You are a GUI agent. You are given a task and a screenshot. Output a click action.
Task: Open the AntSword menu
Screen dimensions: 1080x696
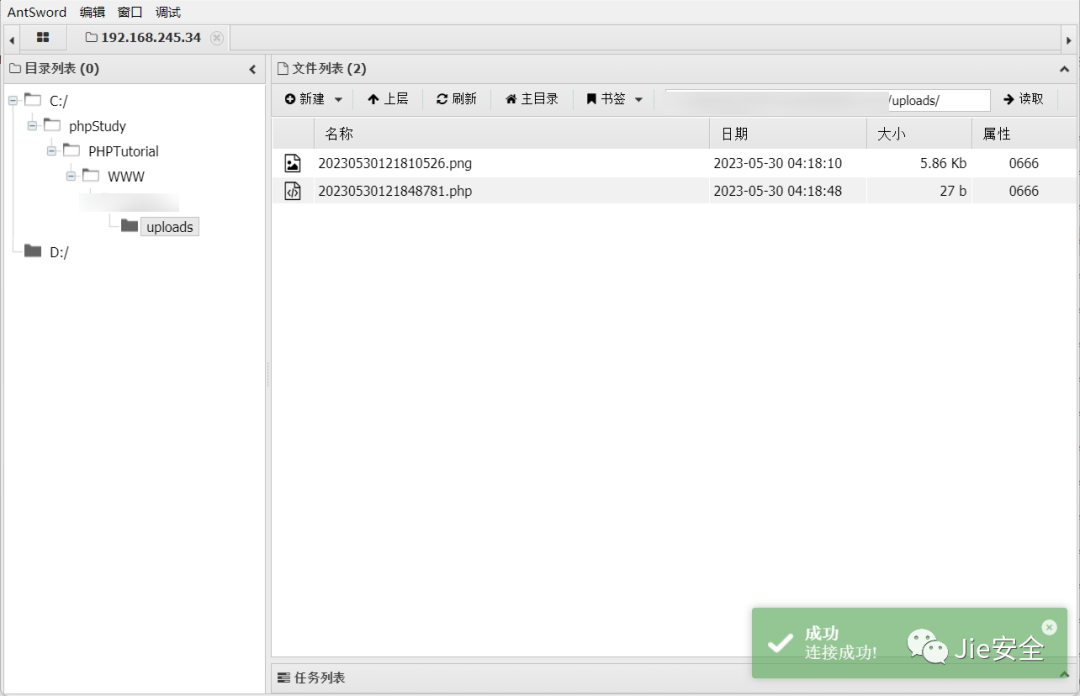point(37,12)
